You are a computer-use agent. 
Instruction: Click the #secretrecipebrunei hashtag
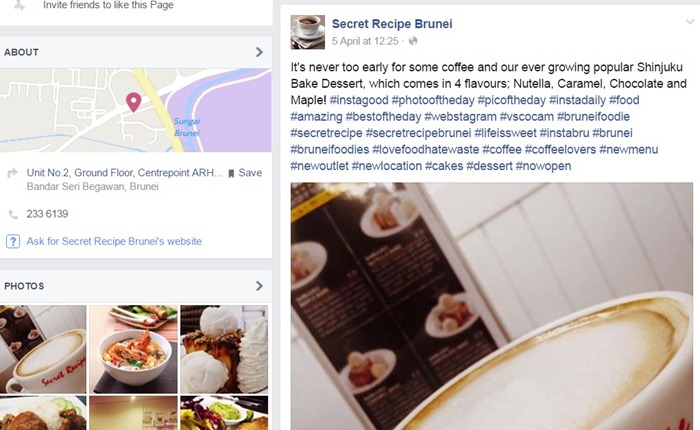click(x=418, y=133)
